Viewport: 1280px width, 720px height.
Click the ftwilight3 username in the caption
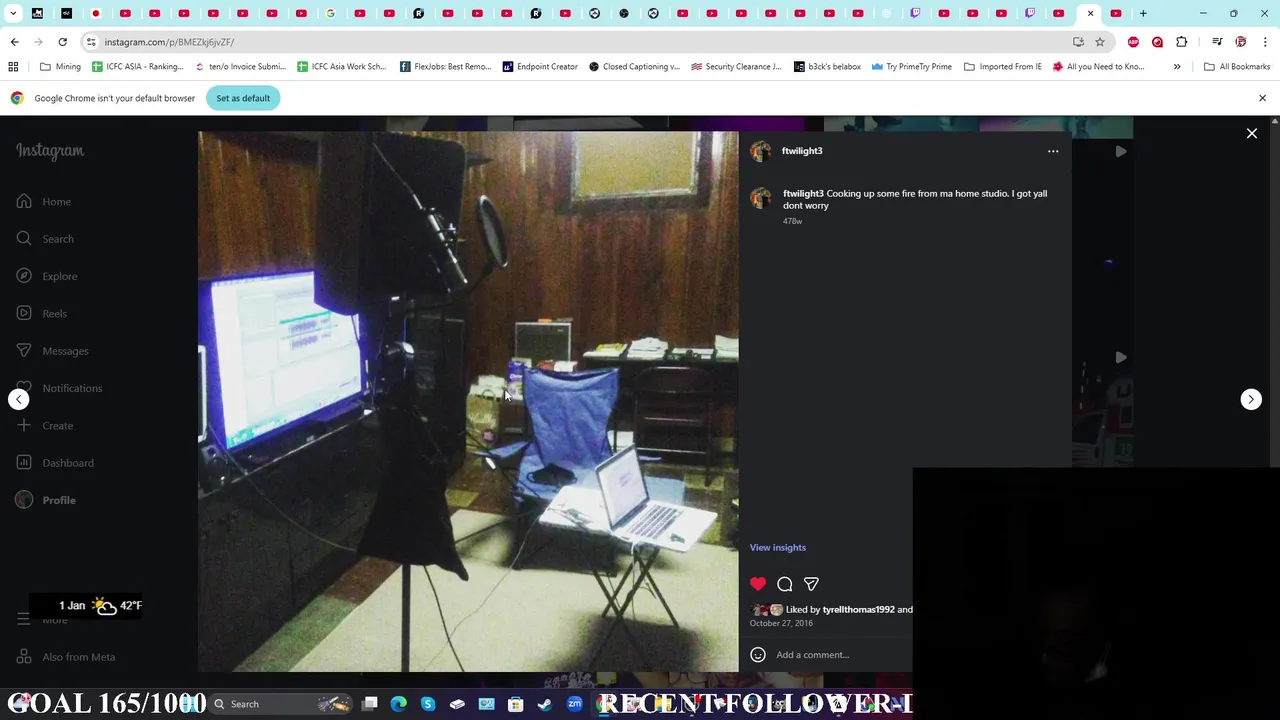(x=803, y=193)
